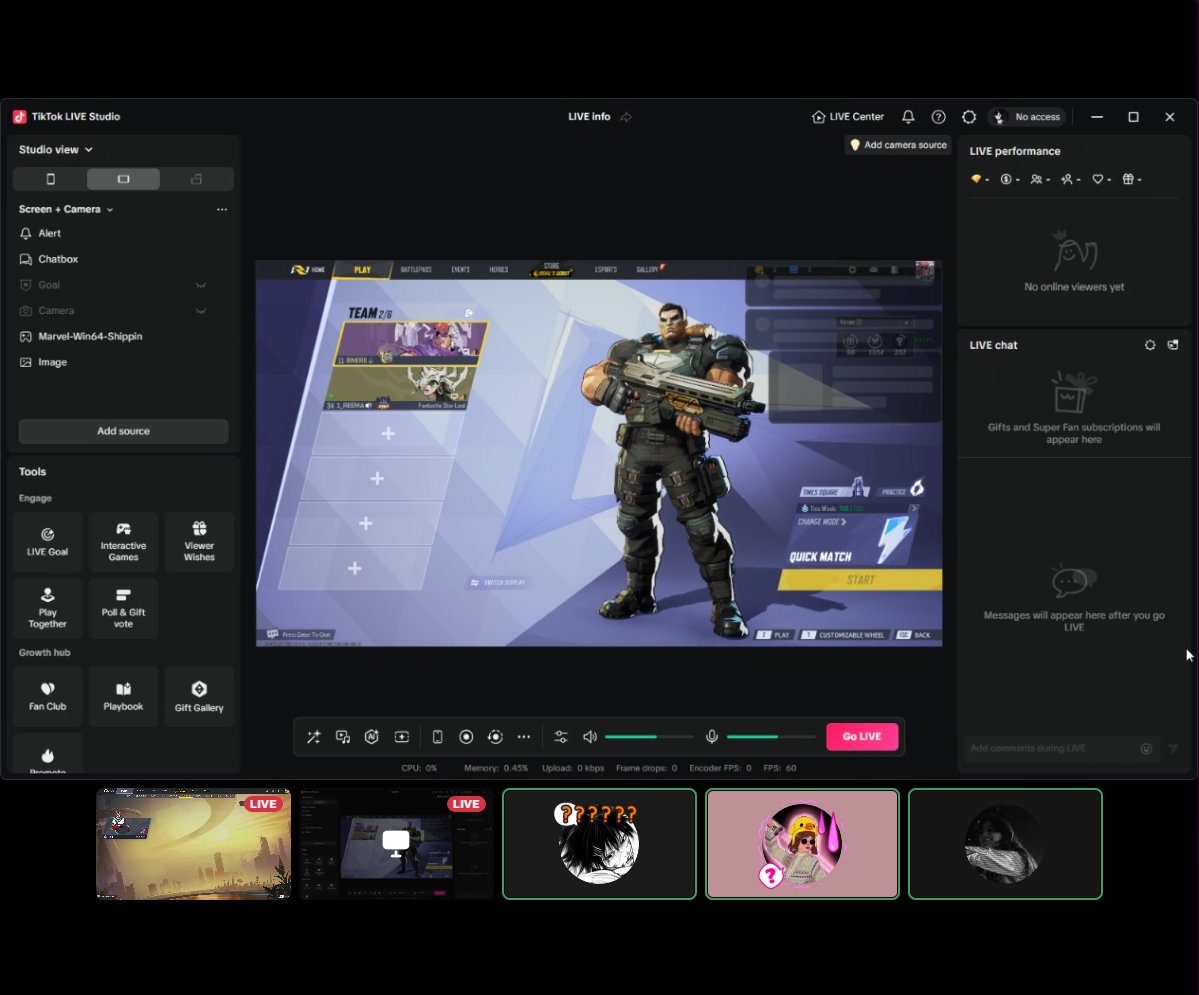Expand the Studio view dropdown
1199x995 pixels.
56,150
